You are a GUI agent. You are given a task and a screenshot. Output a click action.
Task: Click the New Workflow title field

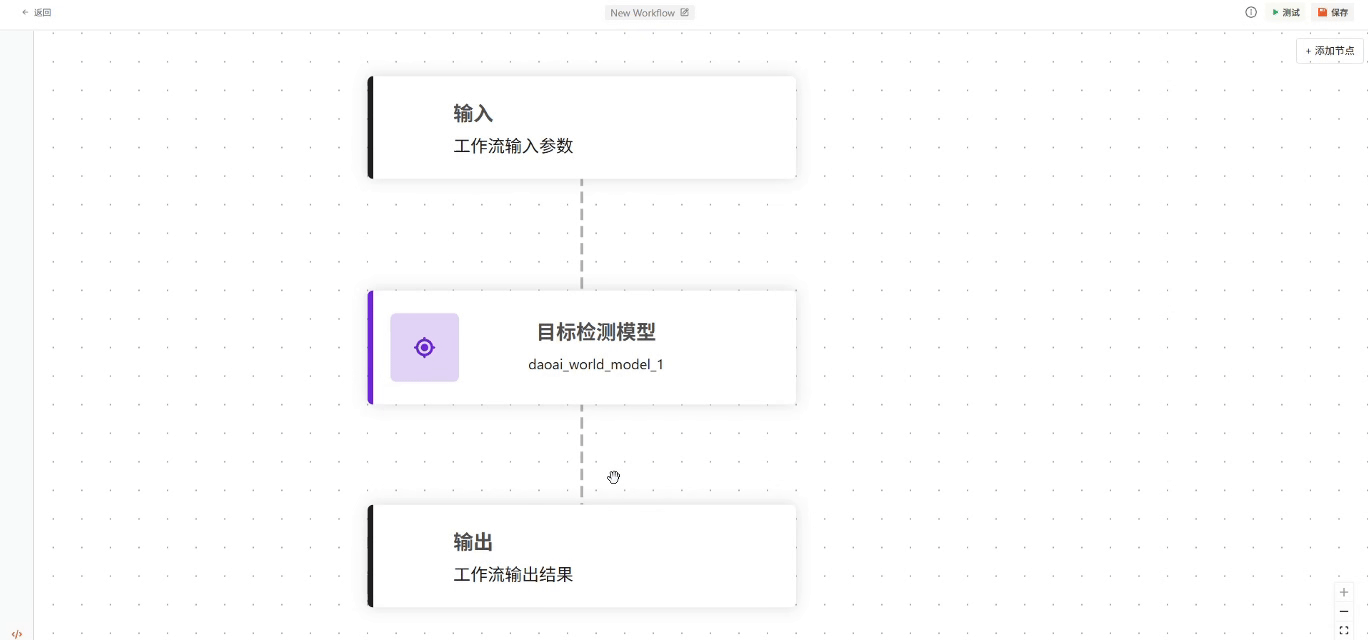[x=642, y=13]
